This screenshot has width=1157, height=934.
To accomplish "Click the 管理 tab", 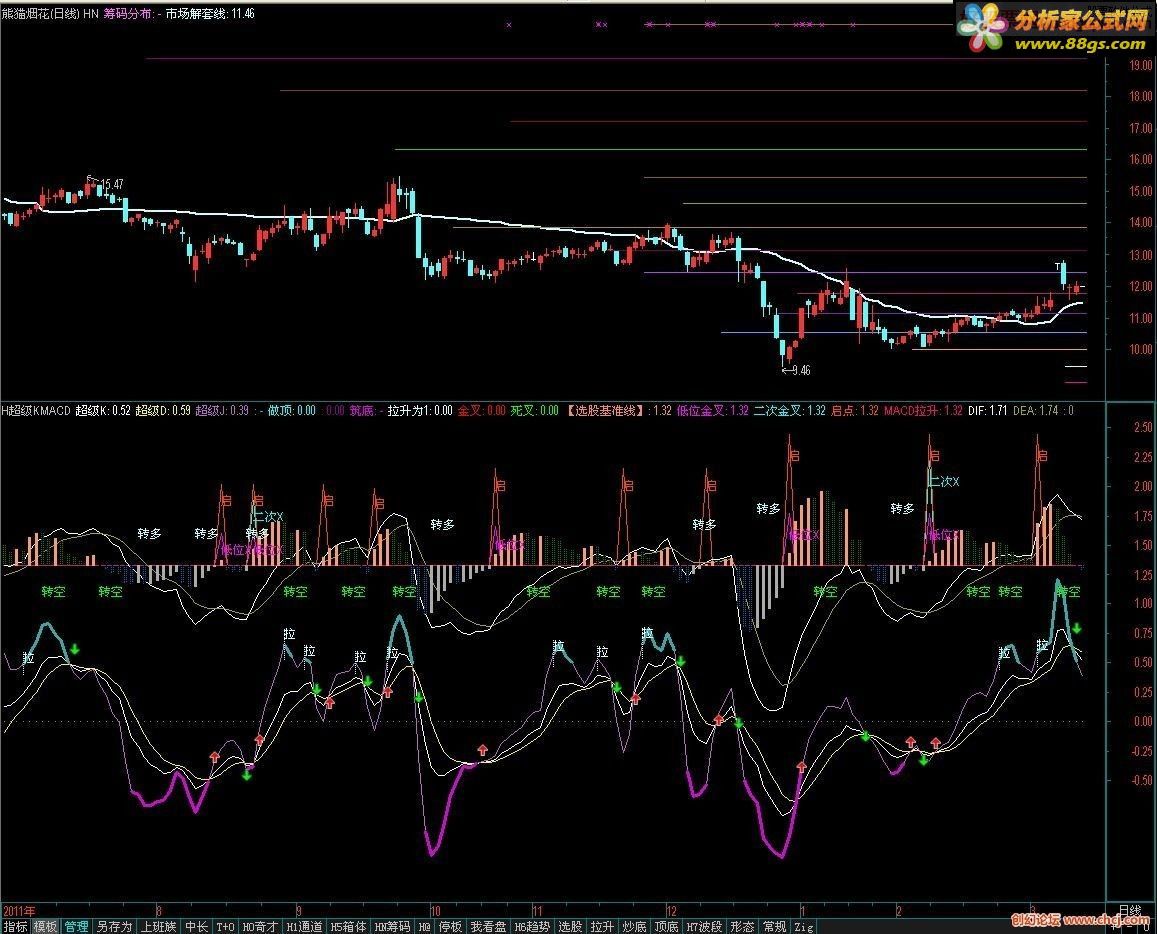I will (x=76, y=926).
